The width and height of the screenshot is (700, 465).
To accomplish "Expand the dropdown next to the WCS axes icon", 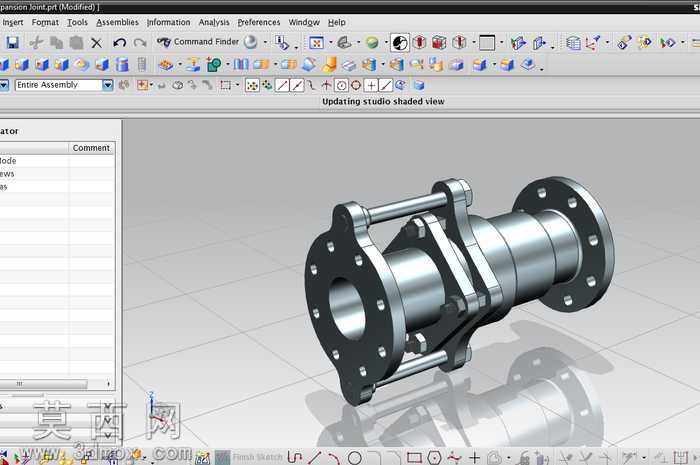I will point(607,43).
